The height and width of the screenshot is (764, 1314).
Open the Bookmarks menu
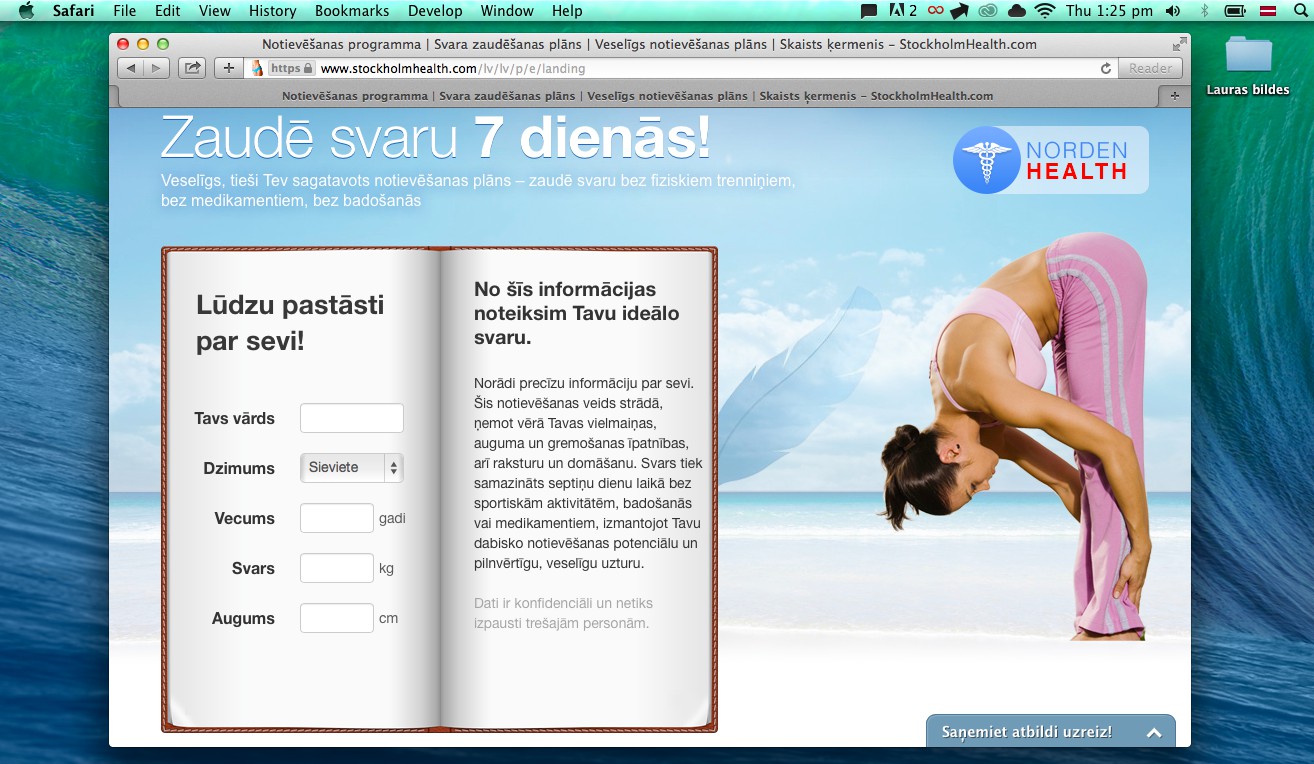coord(350,11)
